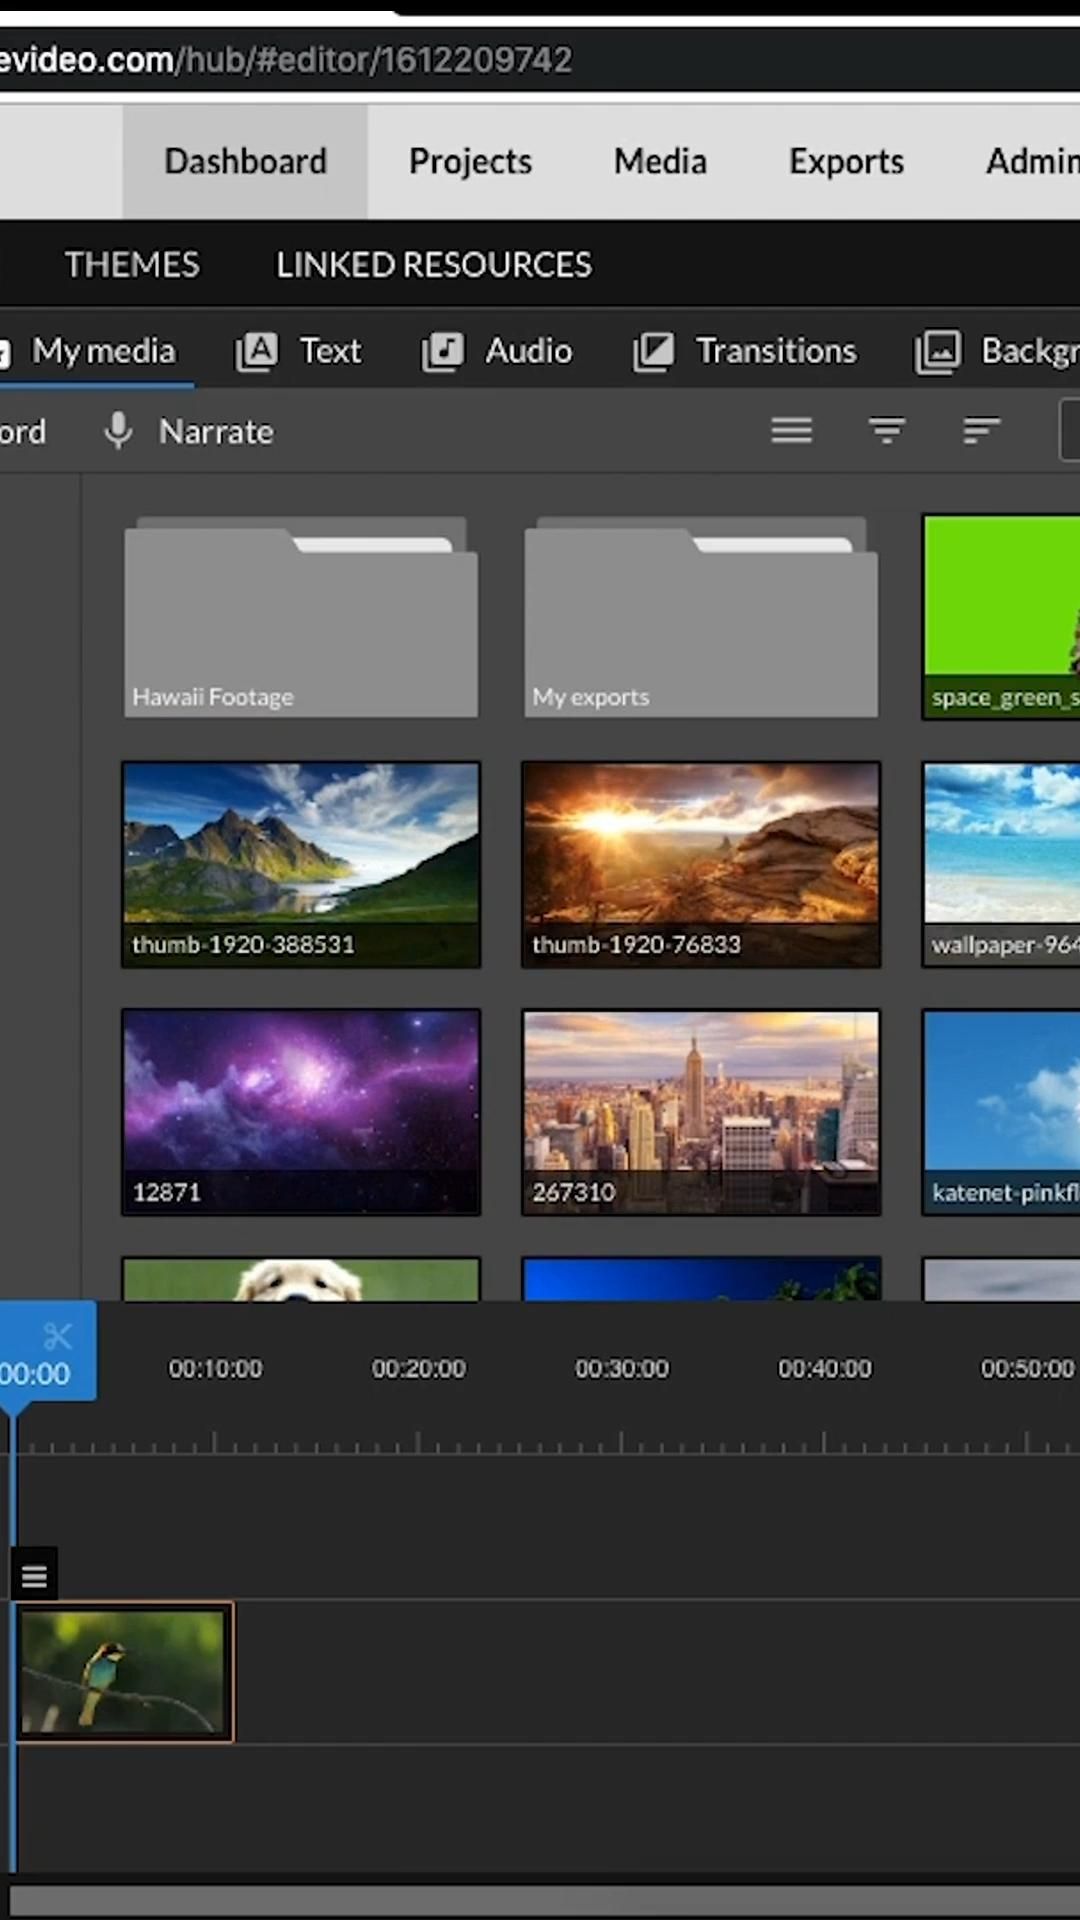Image resolution: width=1080 pixels, height=1920 pixels.
Task: Click the 00:50:00 timeline mark
Action: coord(1027,1368)
